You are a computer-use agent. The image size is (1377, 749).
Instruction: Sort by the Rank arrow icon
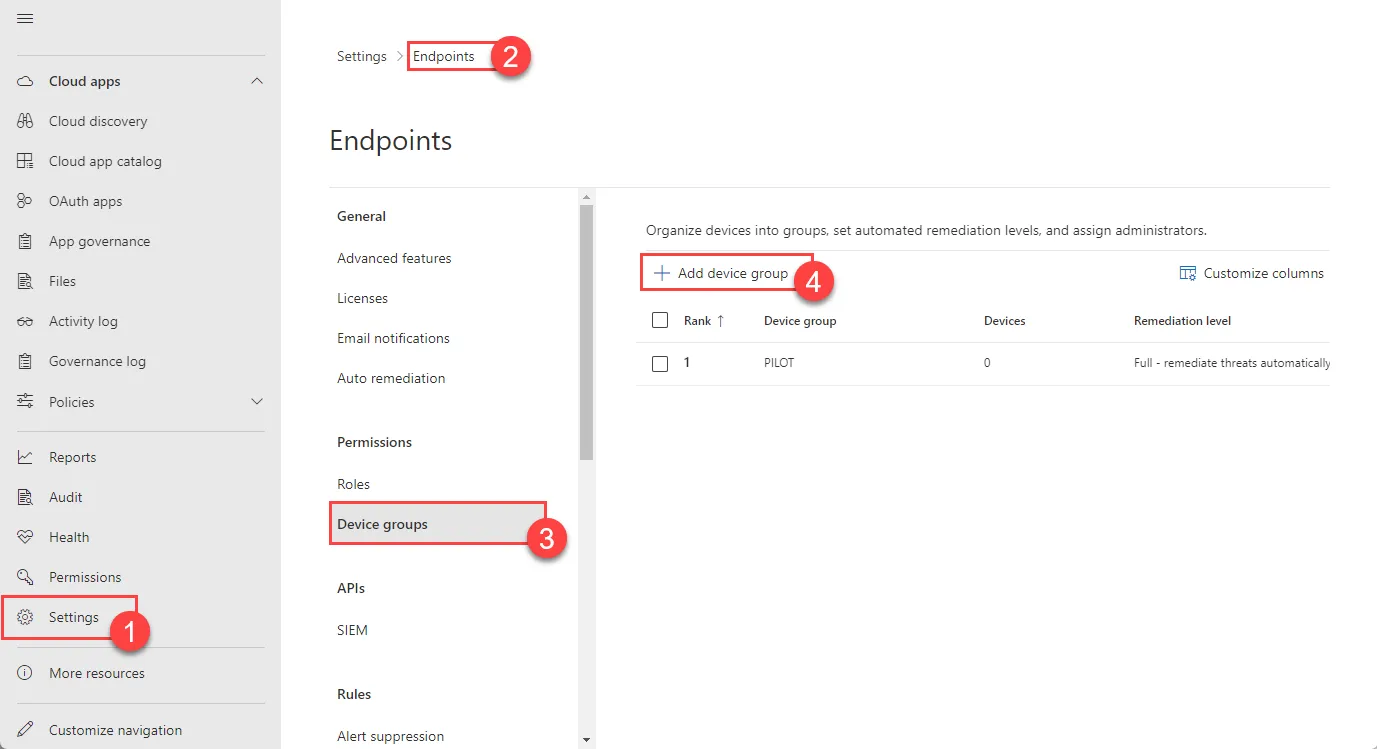(x=720, y=321)
